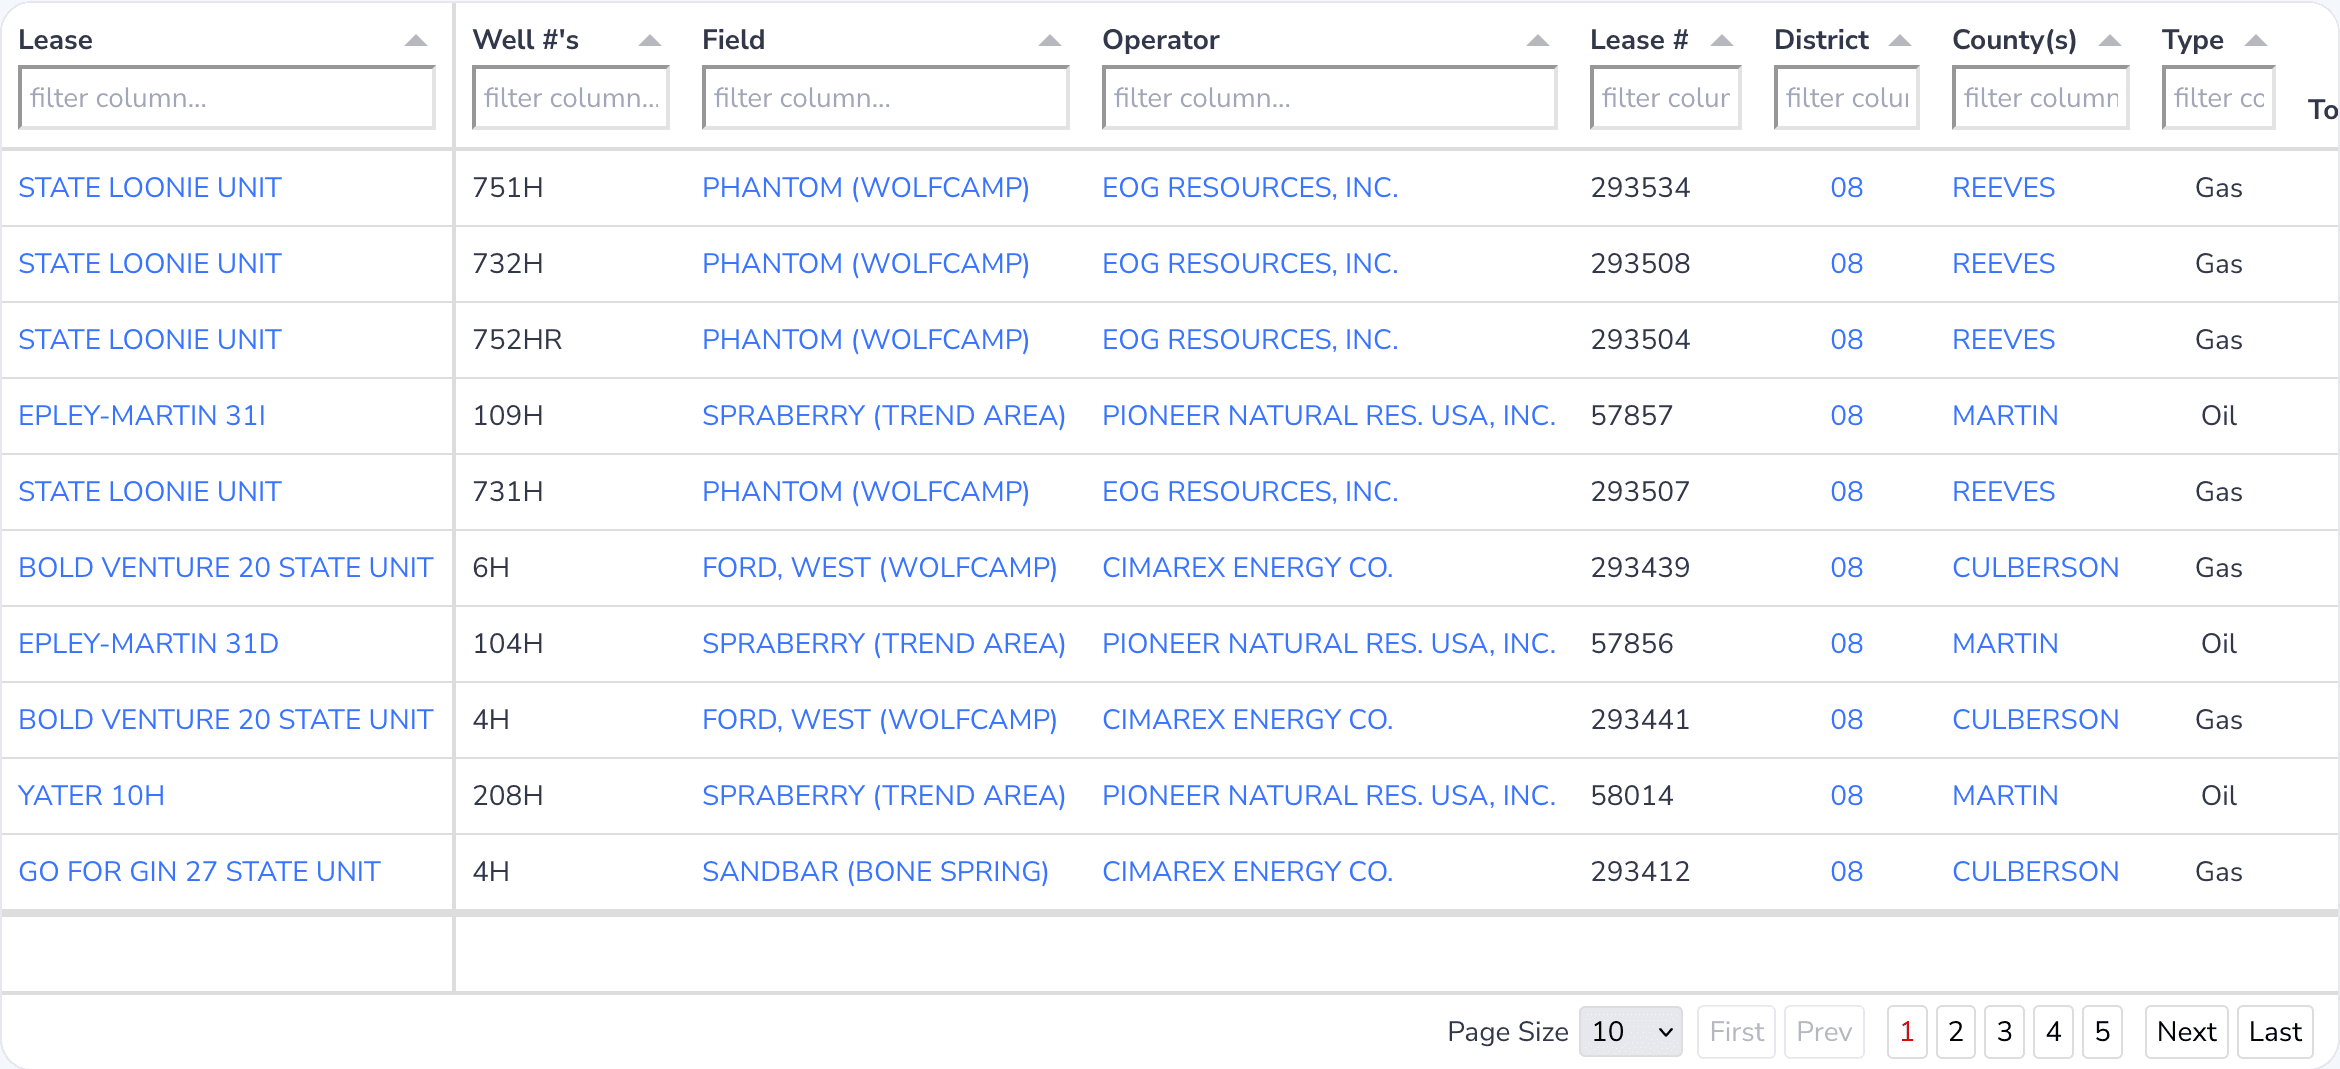The height and width of the screenshot is (1069, 2340).
Task: Focus the Lease # filter input
Action: pyautogui.click(x=1666, y=98)
